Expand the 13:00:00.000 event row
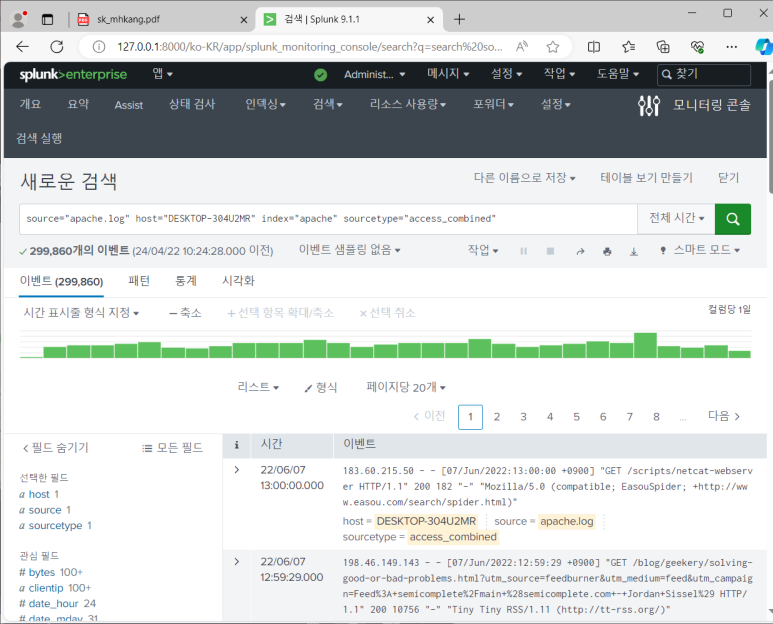773x624 pixels. [237, 470]
